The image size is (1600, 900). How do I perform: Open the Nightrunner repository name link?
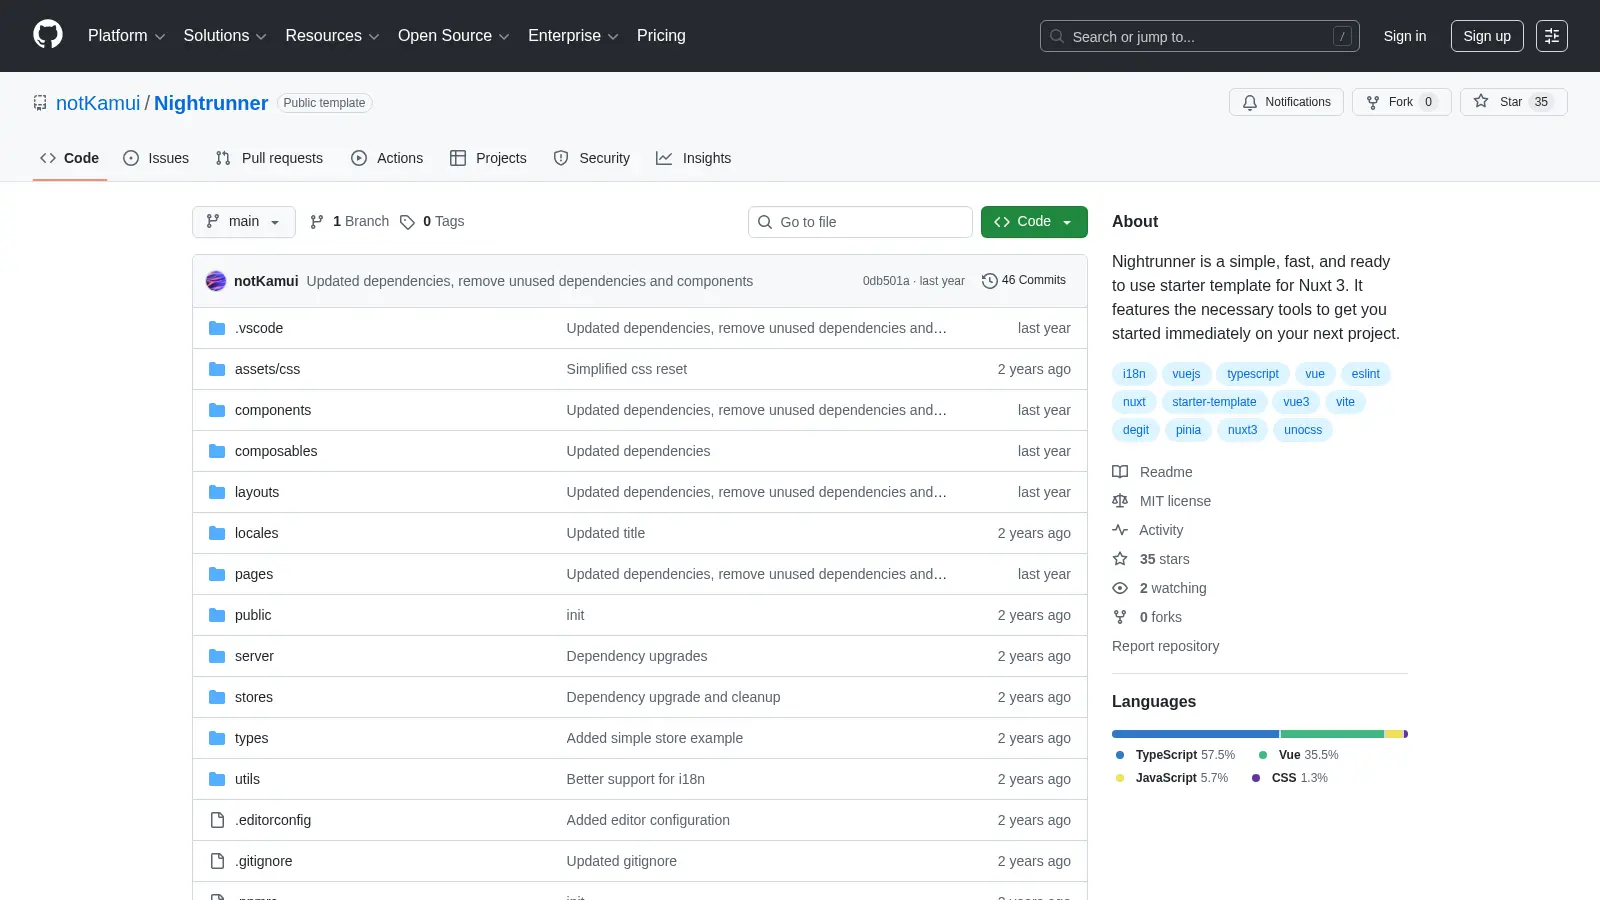211,103
